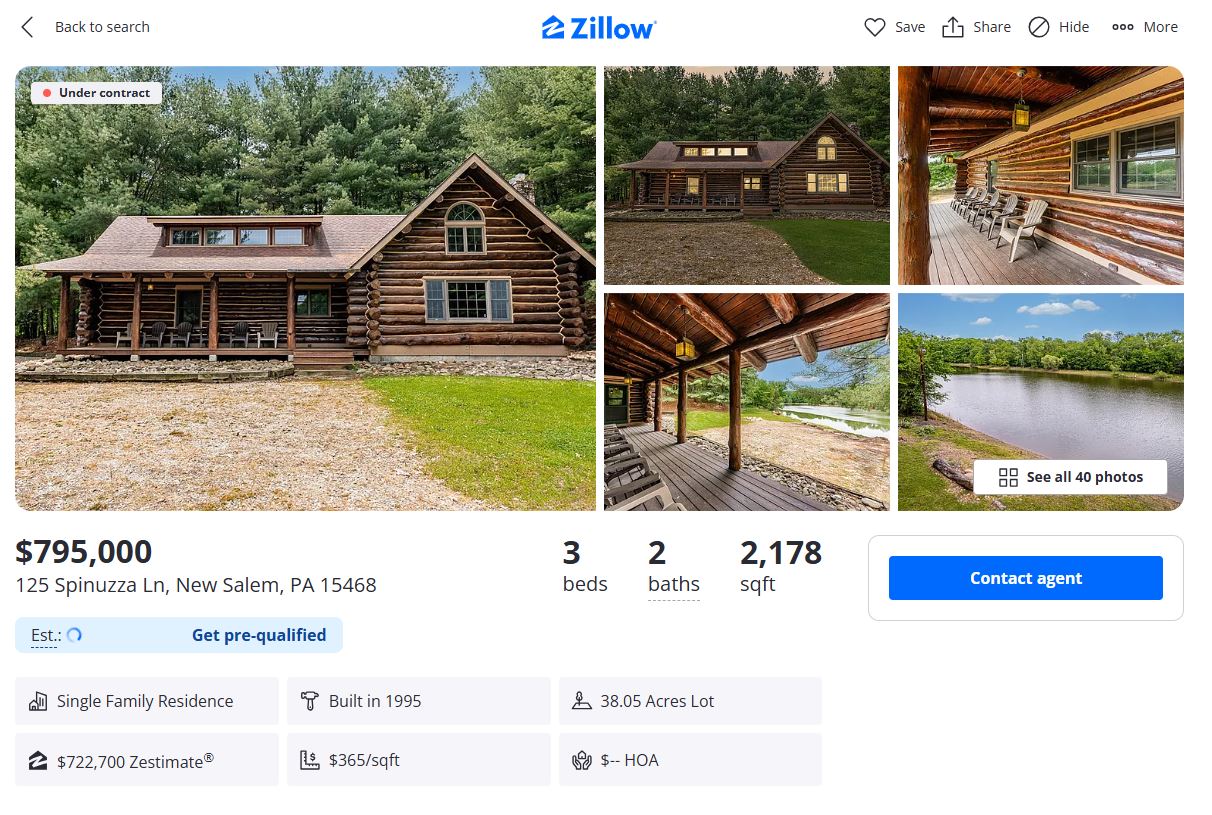The width and height of the screenshot is (1212, 815).
Task: Click the back arrow to return
Action: point(25,27)
